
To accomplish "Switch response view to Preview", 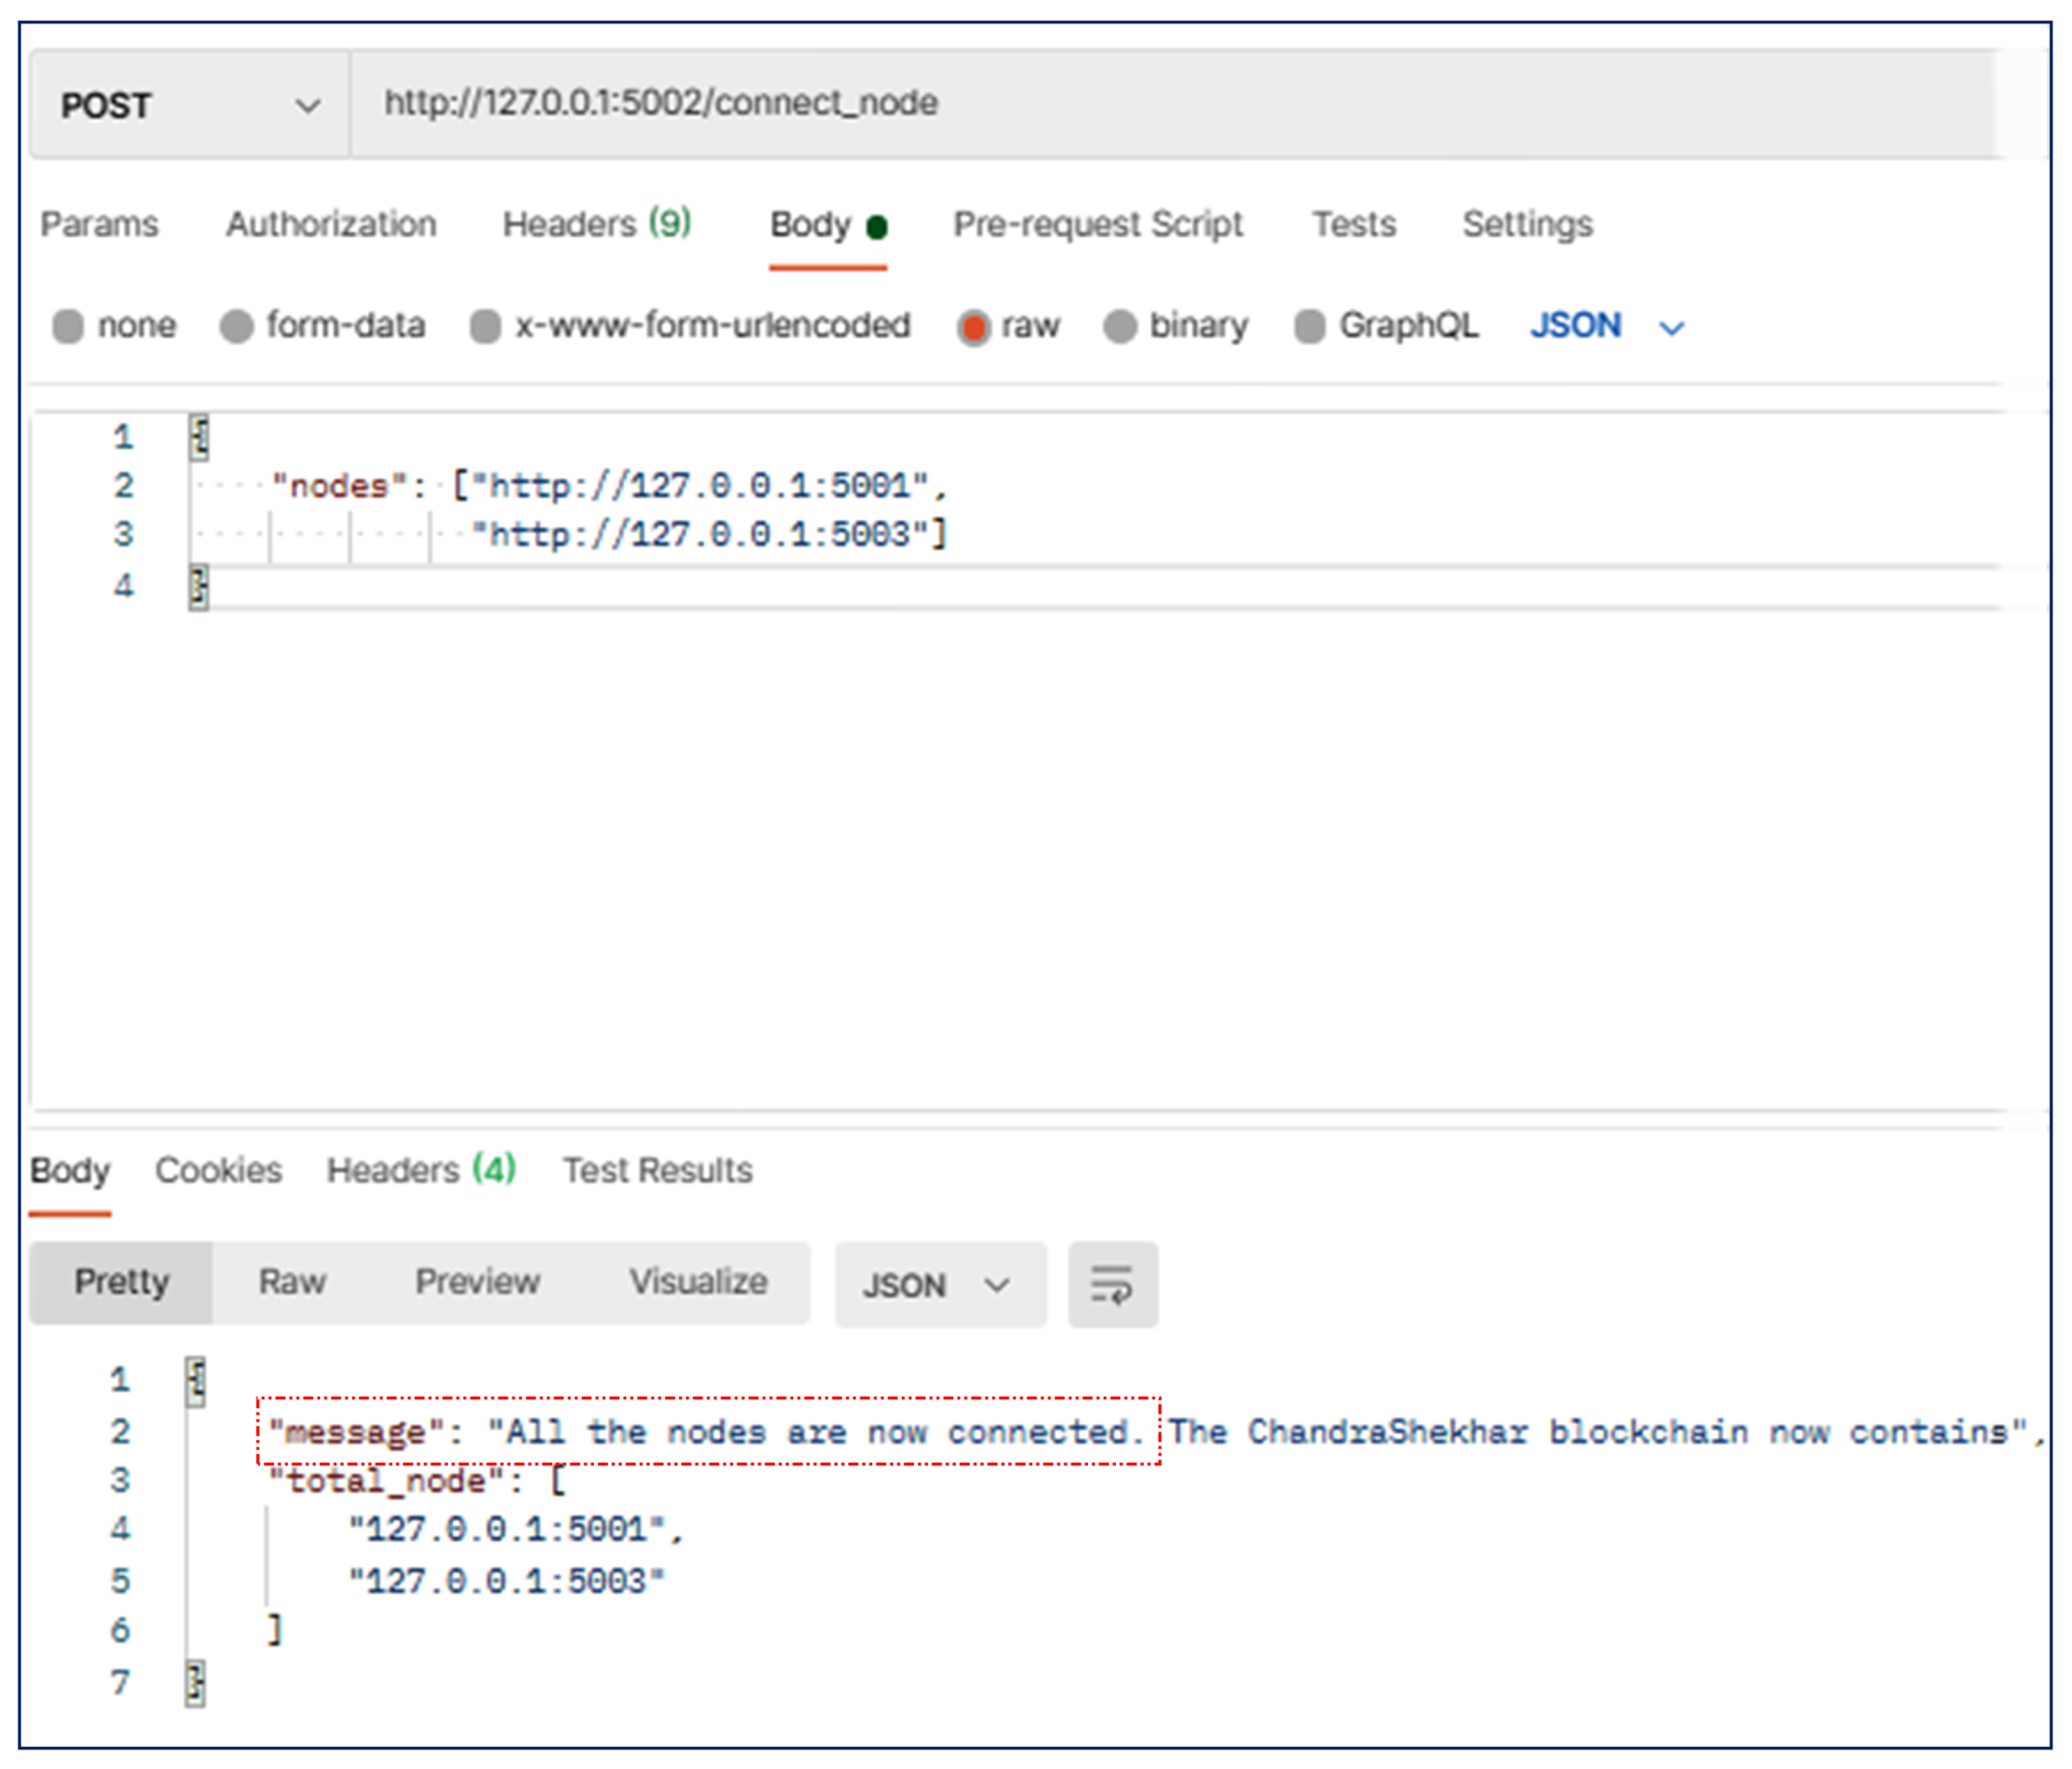I will (477, 1282).
